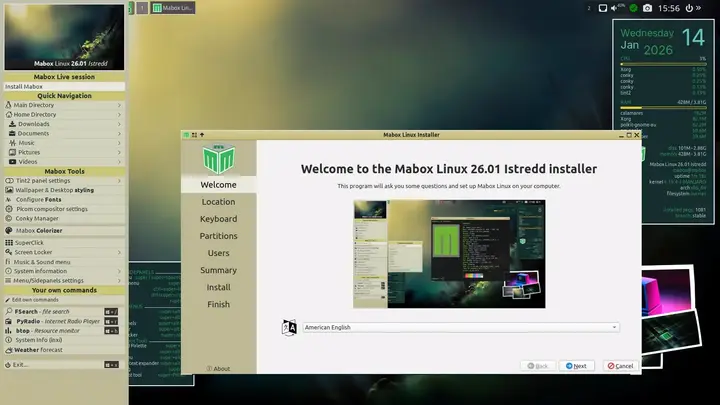720x405 pixels.
Task: Select the Keyboard step in installer sidebar
Action: 218,219
